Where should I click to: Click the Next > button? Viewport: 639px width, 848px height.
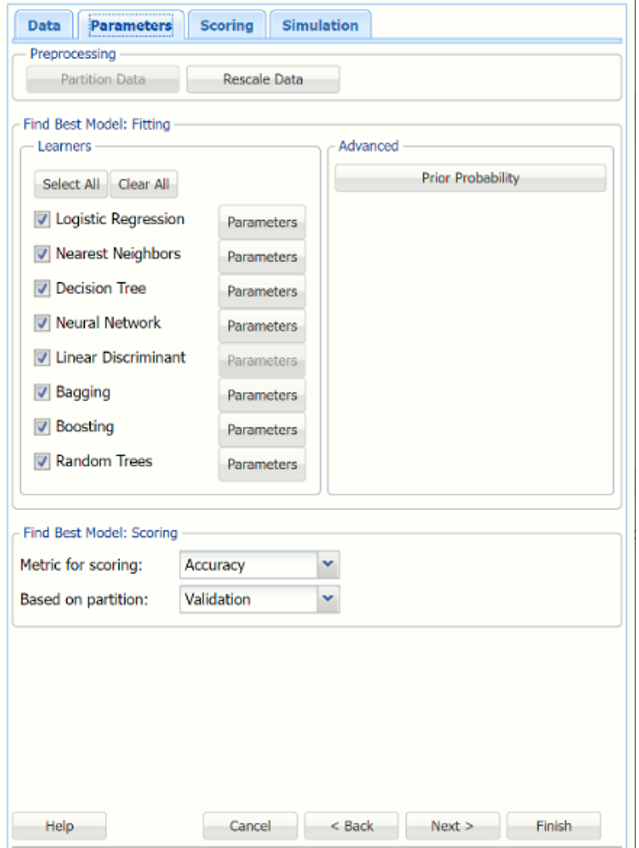pyautogui.click(x=452, y=826)
